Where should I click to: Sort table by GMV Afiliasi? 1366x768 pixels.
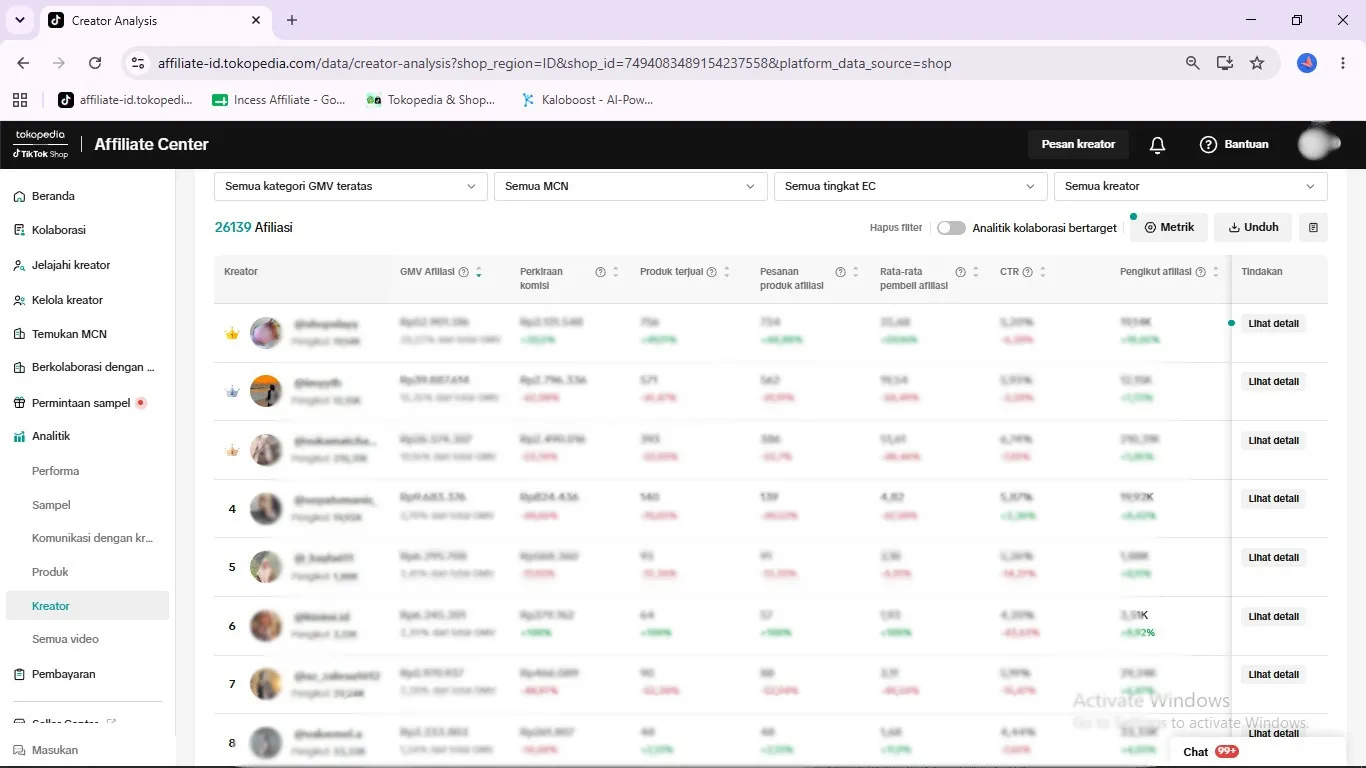pos(479,272)
